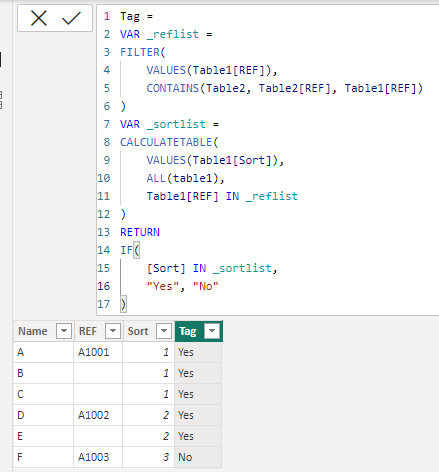Click the RETURN keyword on line 13
439x472 pixels.
click(x=140, y=232)
